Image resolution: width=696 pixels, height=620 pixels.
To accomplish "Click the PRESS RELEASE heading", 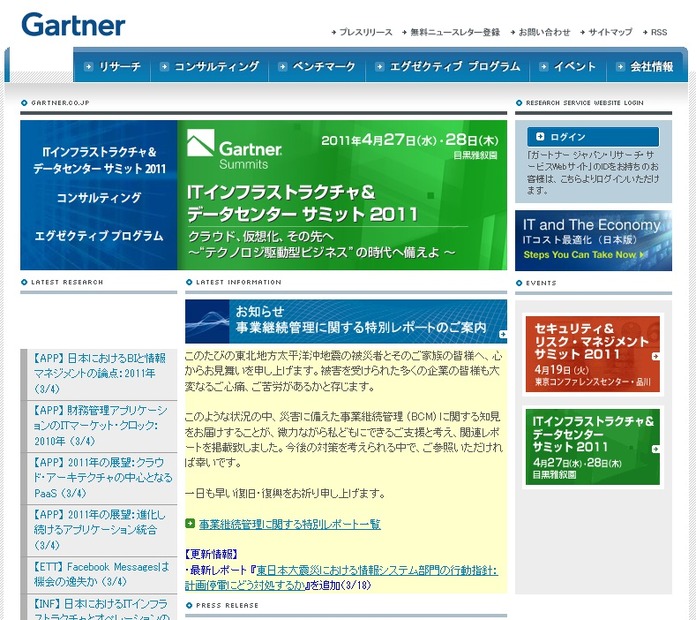I will (x=227, y=605).
